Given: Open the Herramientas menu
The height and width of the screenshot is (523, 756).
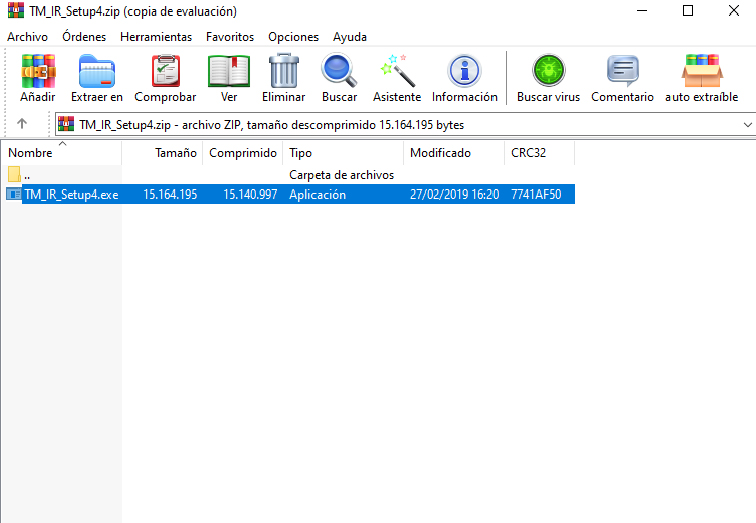Looking at the screenshot, I should (x=156, y=37).
